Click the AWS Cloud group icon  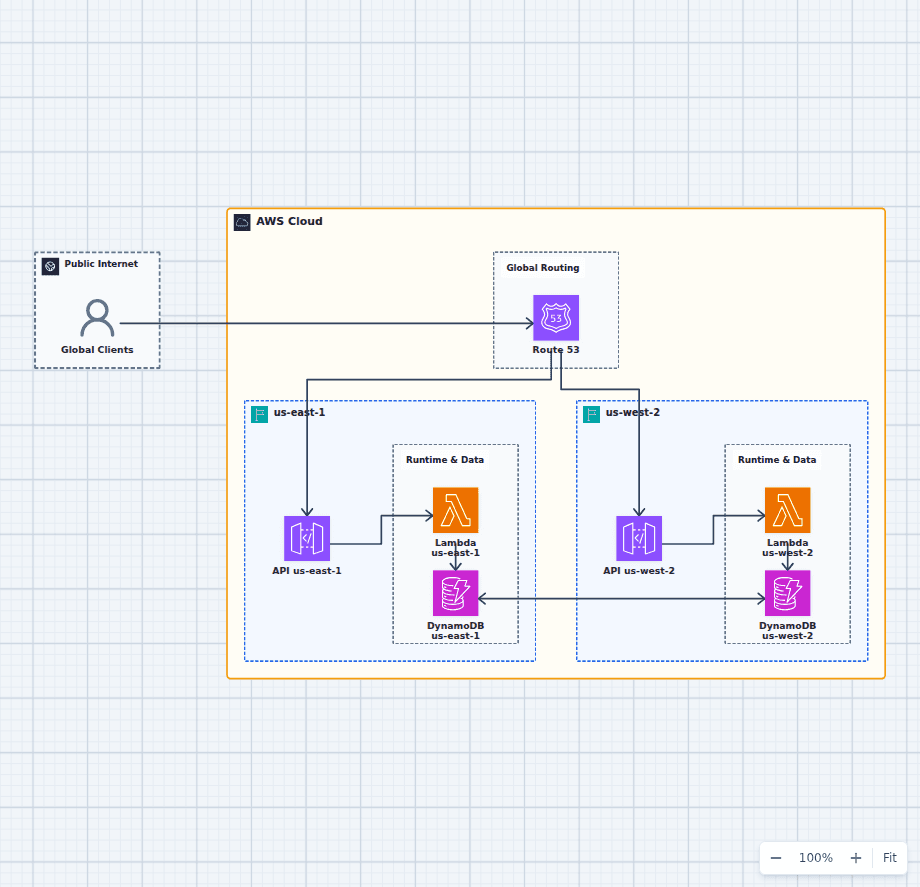tap(242, 222)
